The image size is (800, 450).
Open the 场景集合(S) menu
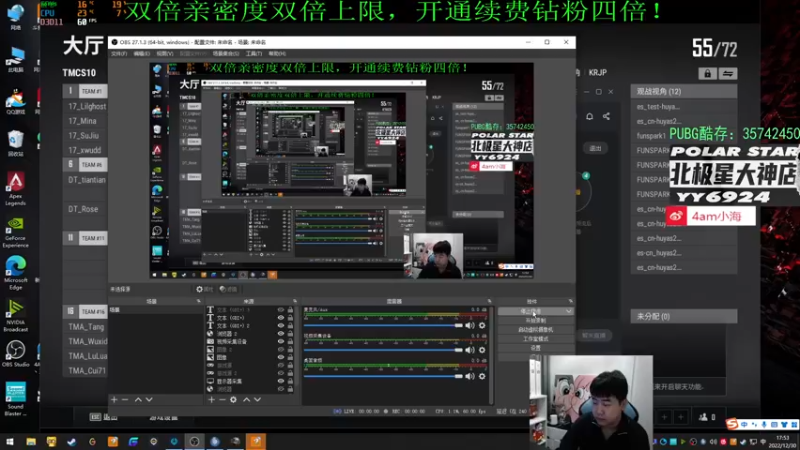point(226,54)
